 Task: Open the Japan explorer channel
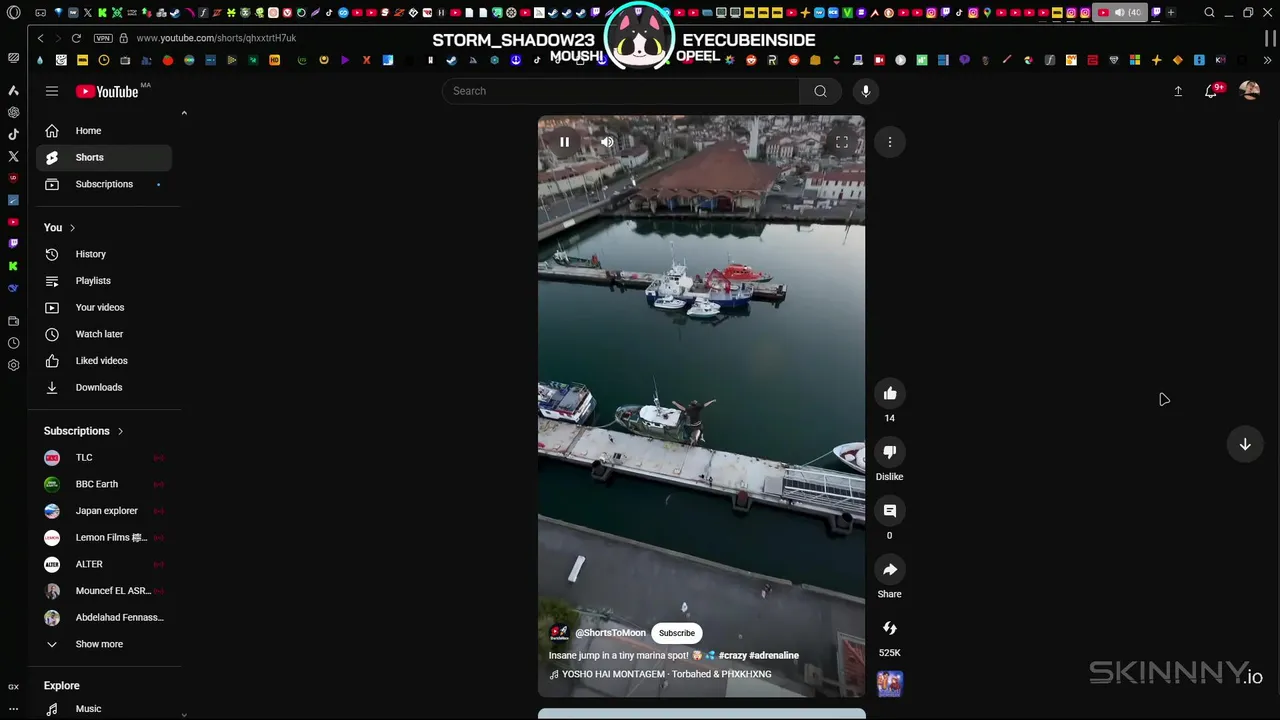click(104, 511)
